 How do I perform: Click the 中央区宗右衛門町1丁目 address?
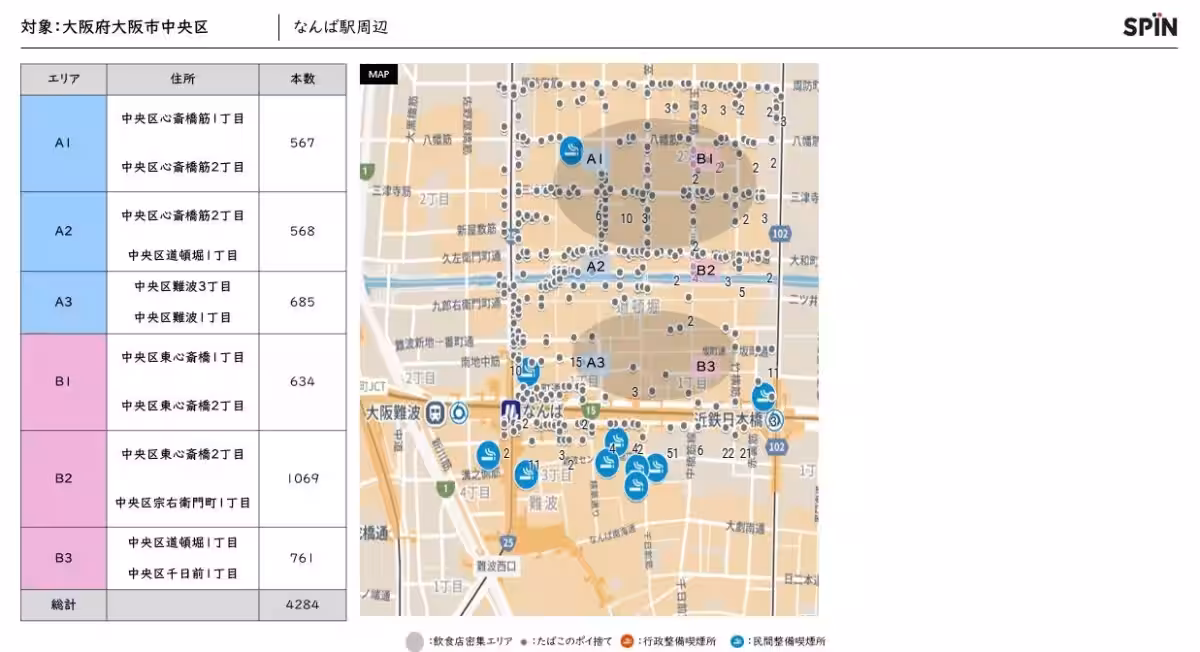[183, 503]
